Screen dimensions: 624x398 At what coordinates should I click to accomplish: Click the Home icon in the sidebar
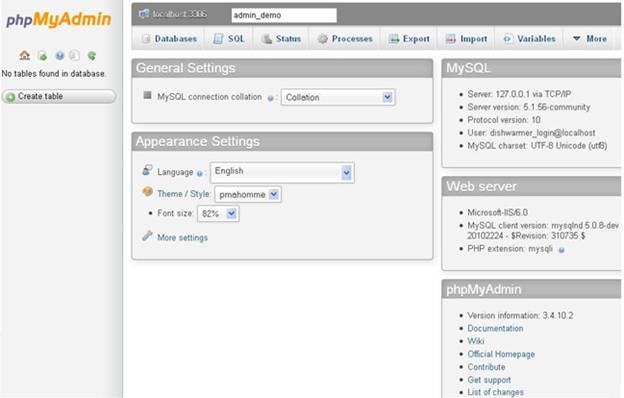coord(25,55)
